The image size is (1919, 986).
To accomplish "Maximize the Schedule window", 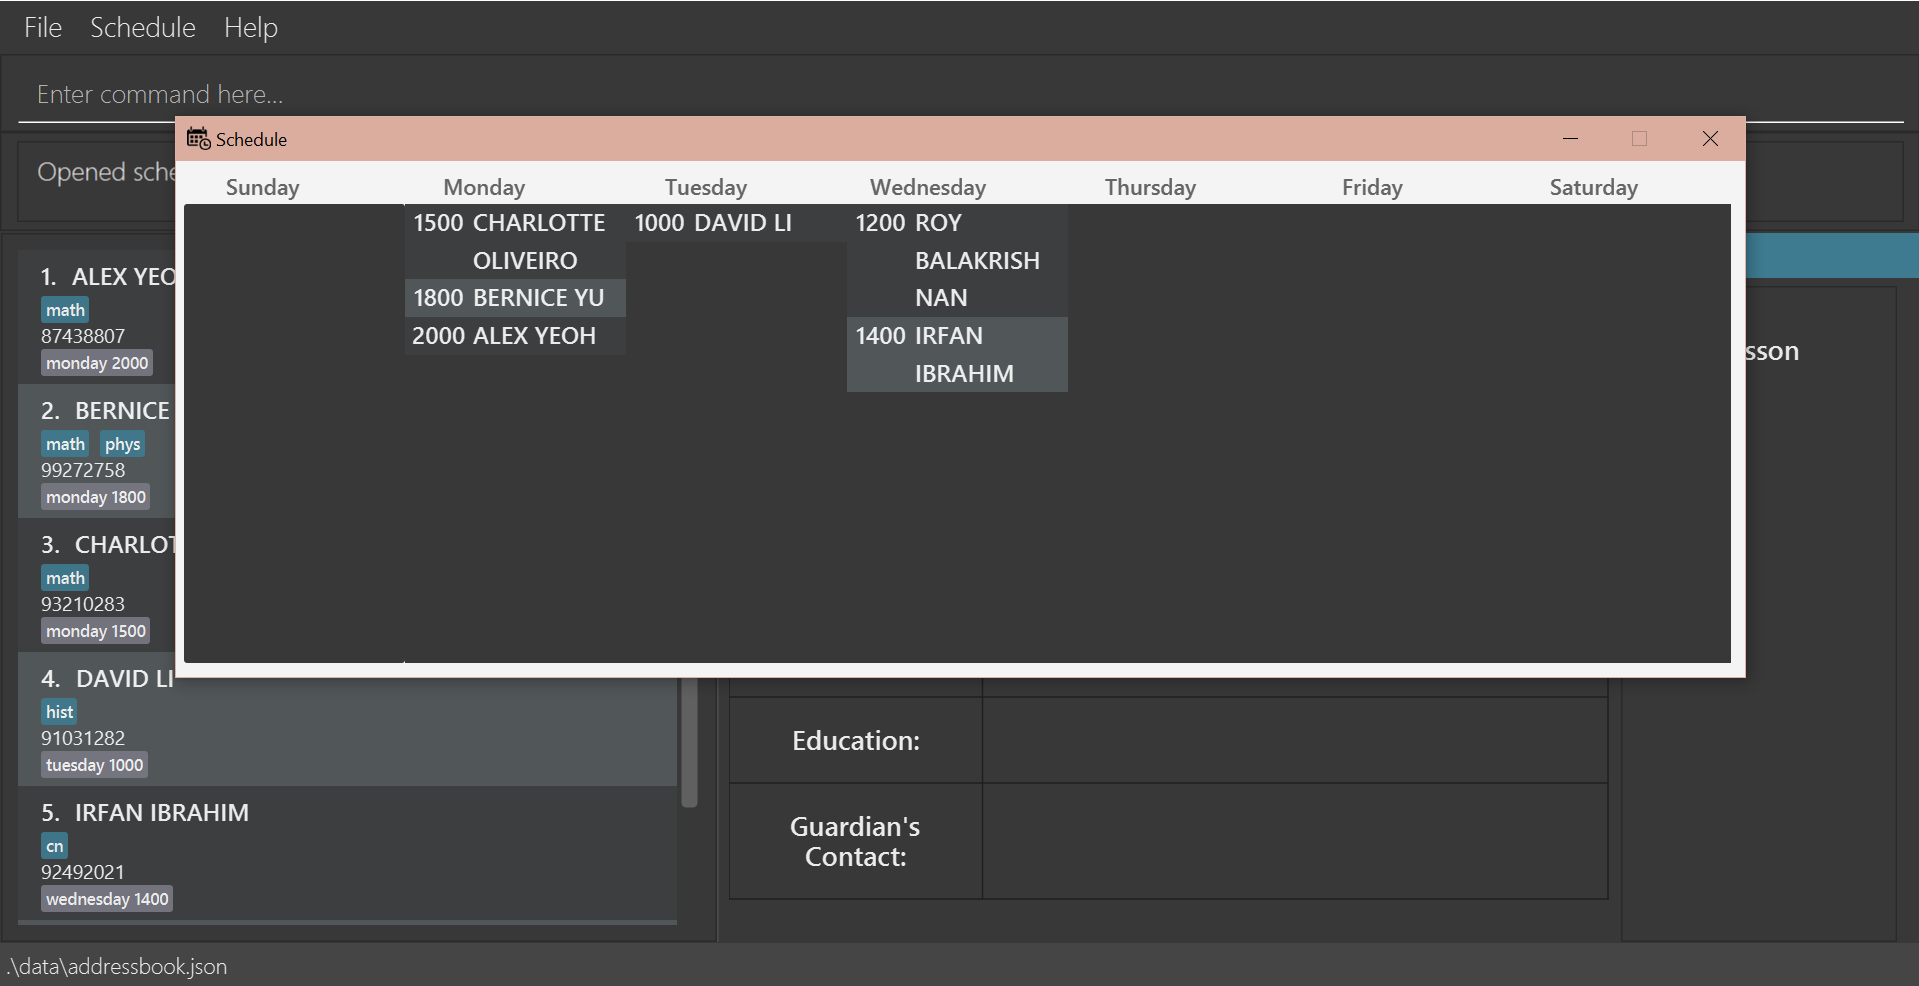I will pos(1639,139).
